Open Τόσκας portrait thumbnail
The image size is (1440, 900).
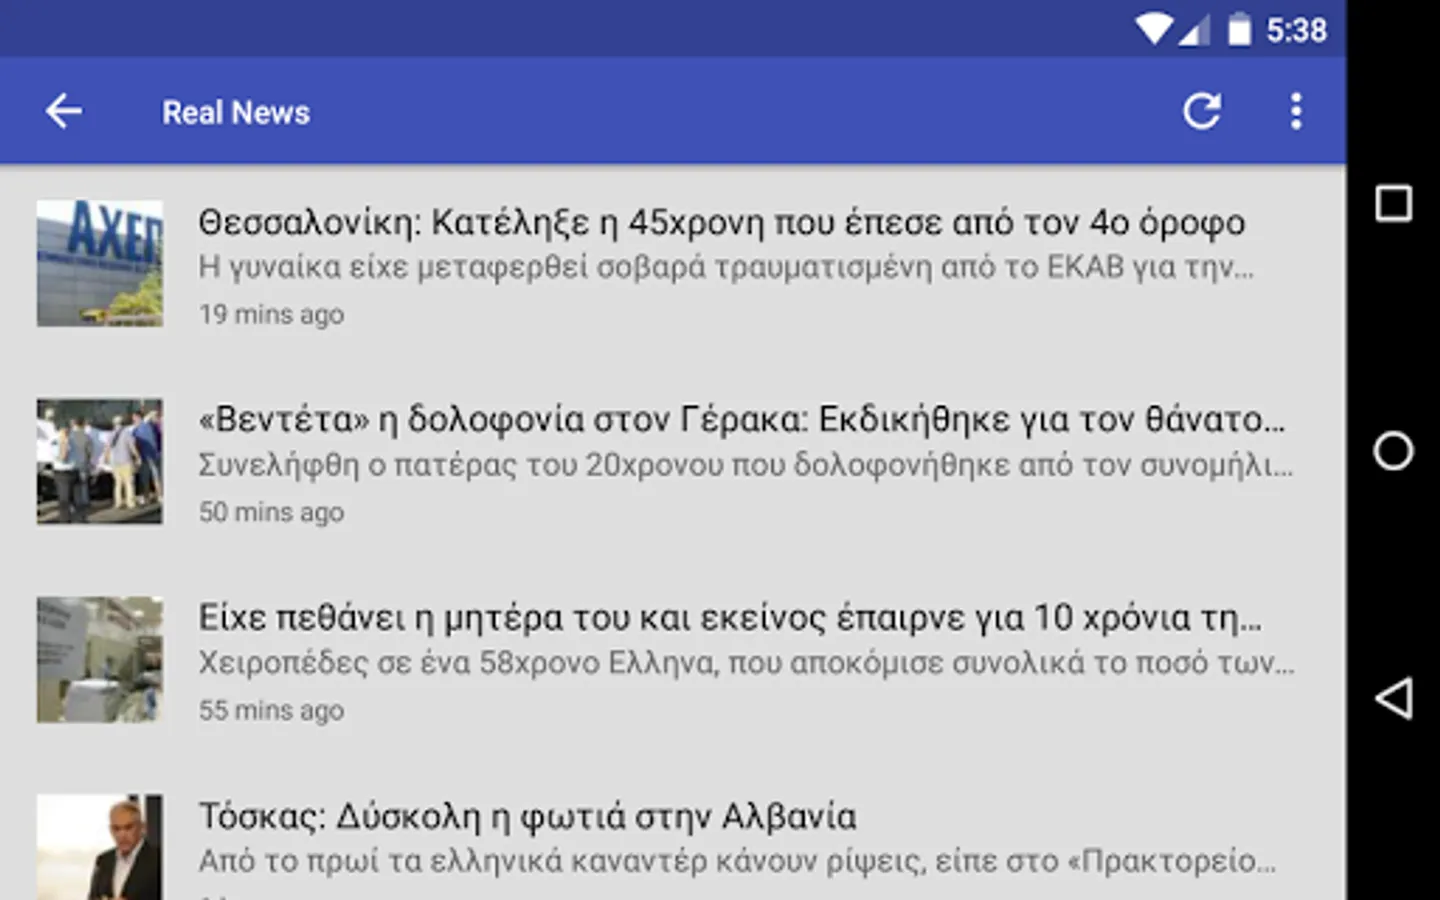click(x=100, y=847)
